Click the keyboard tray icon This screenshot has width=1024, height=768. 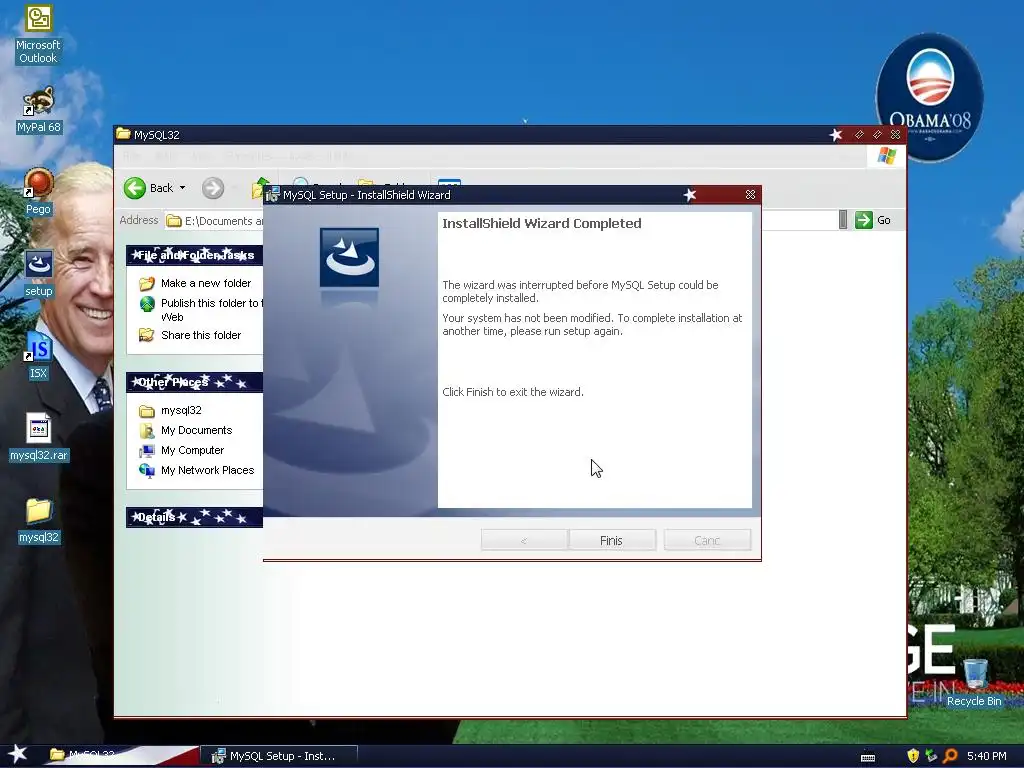[x=868, y=757]
